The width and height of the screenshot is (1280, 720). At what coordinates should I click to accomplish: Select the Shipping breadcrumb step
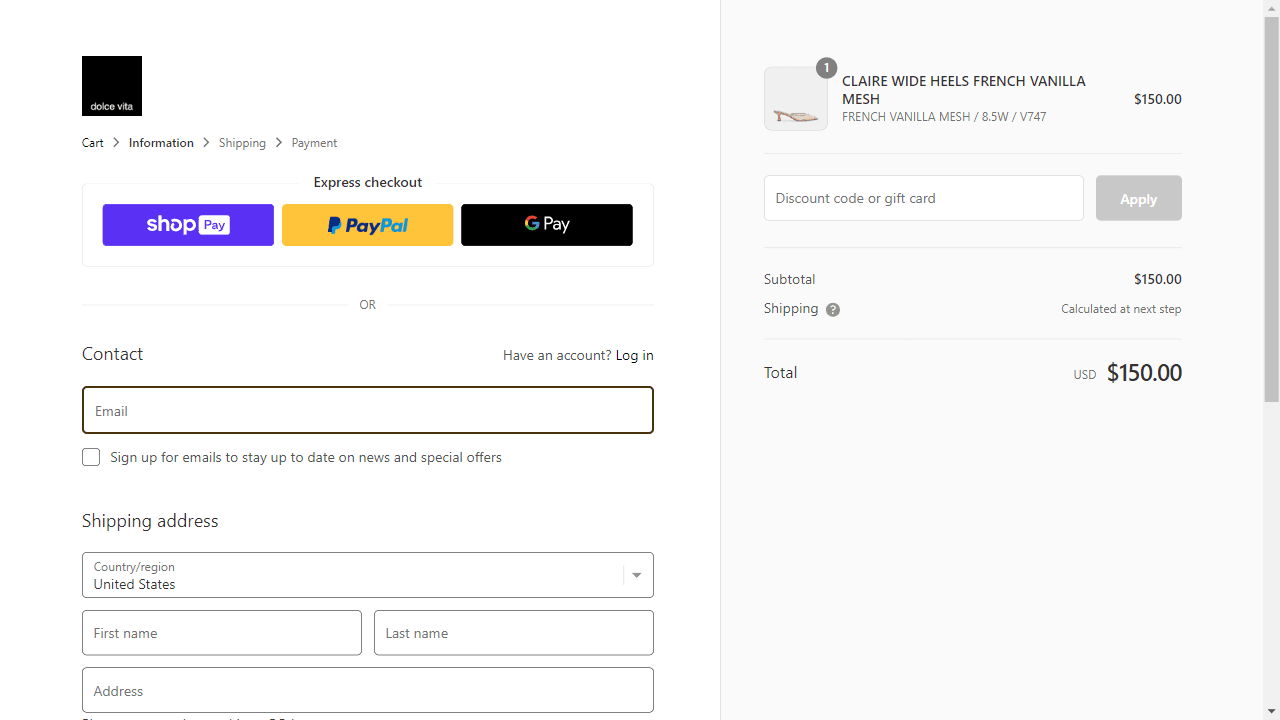coord(242,143)
